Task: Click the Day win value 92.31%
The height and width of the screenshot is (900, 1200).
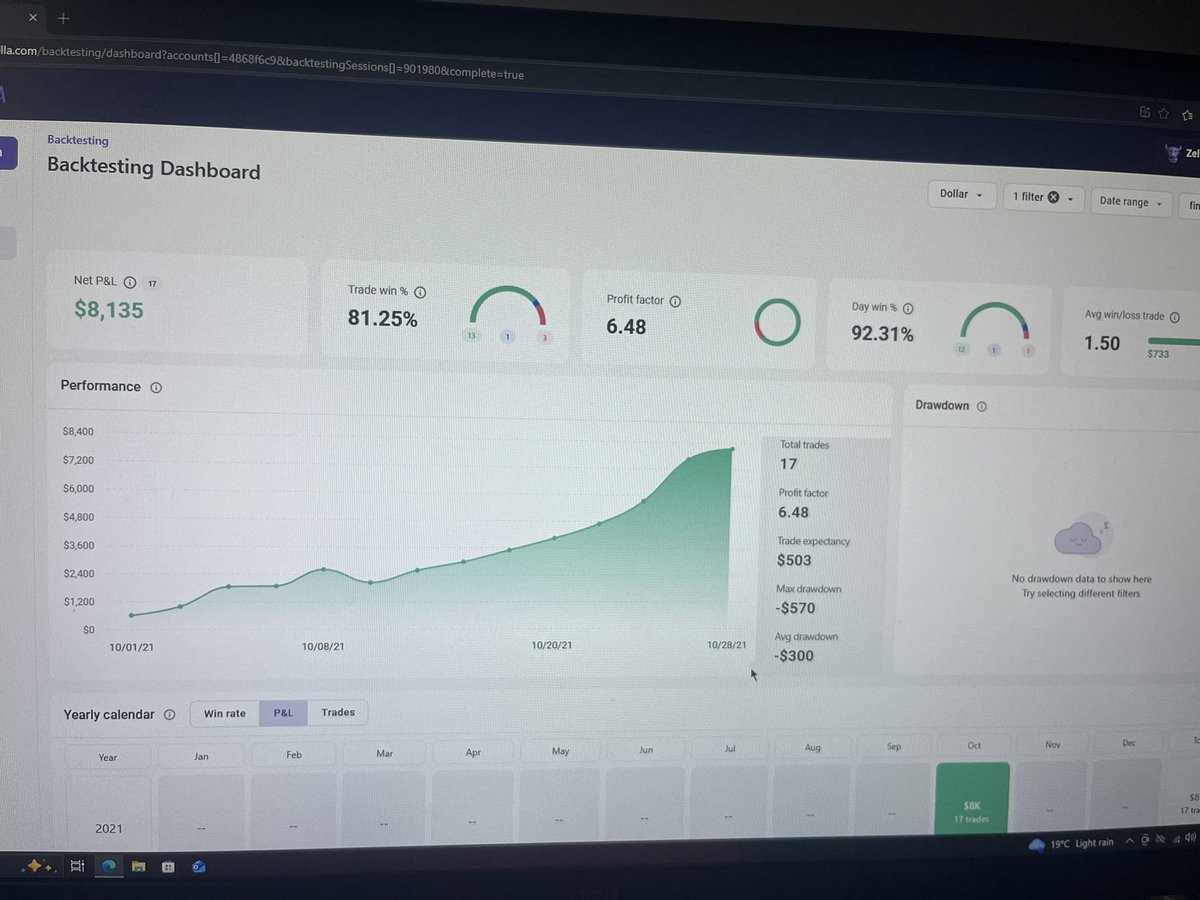Action: tap(882, 334)
